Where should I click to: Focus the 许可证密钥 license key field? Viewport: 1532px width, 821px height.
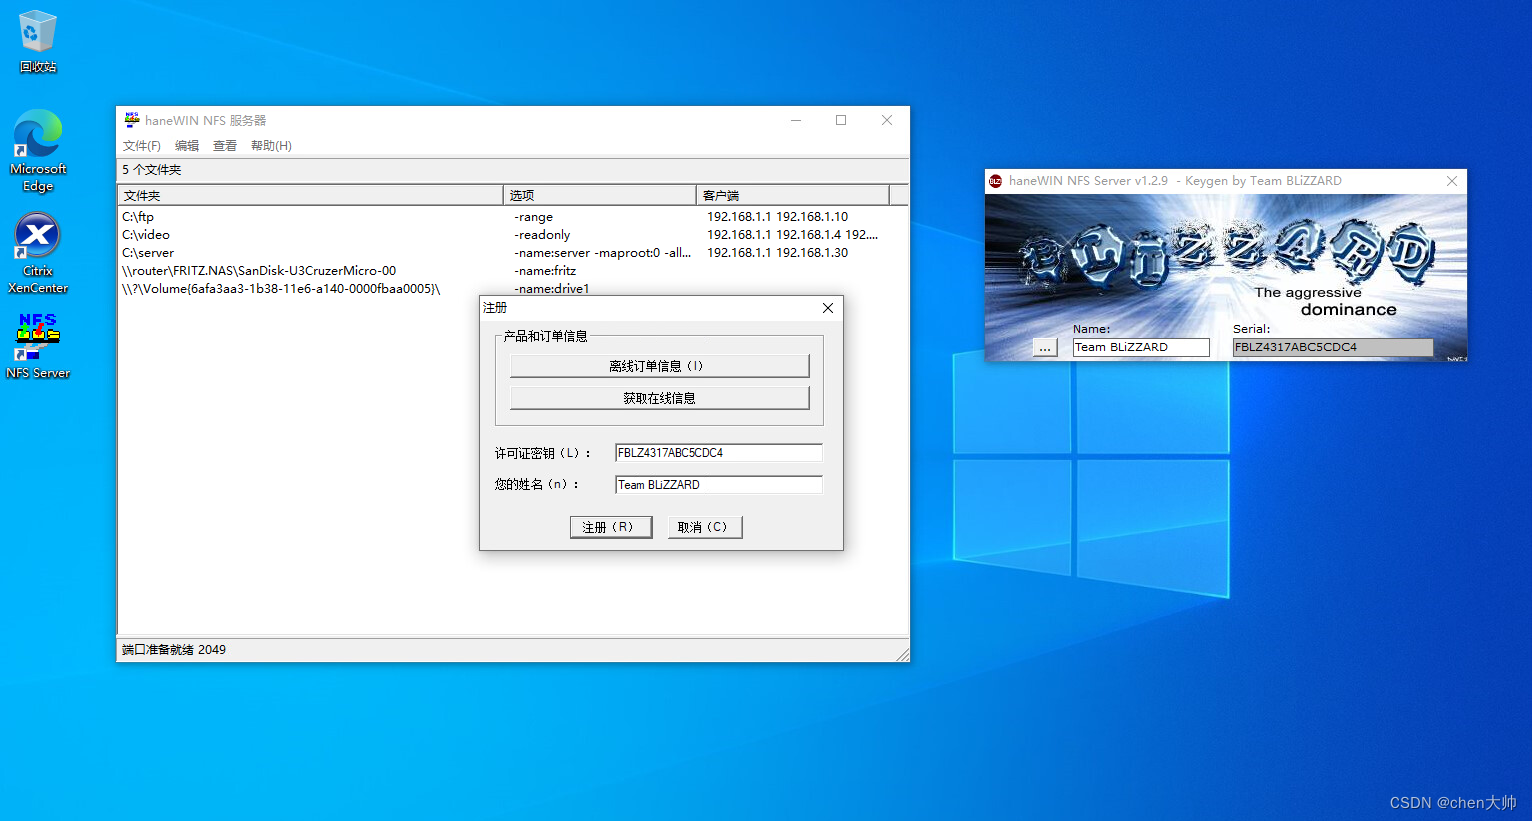(x=718, y=453)
